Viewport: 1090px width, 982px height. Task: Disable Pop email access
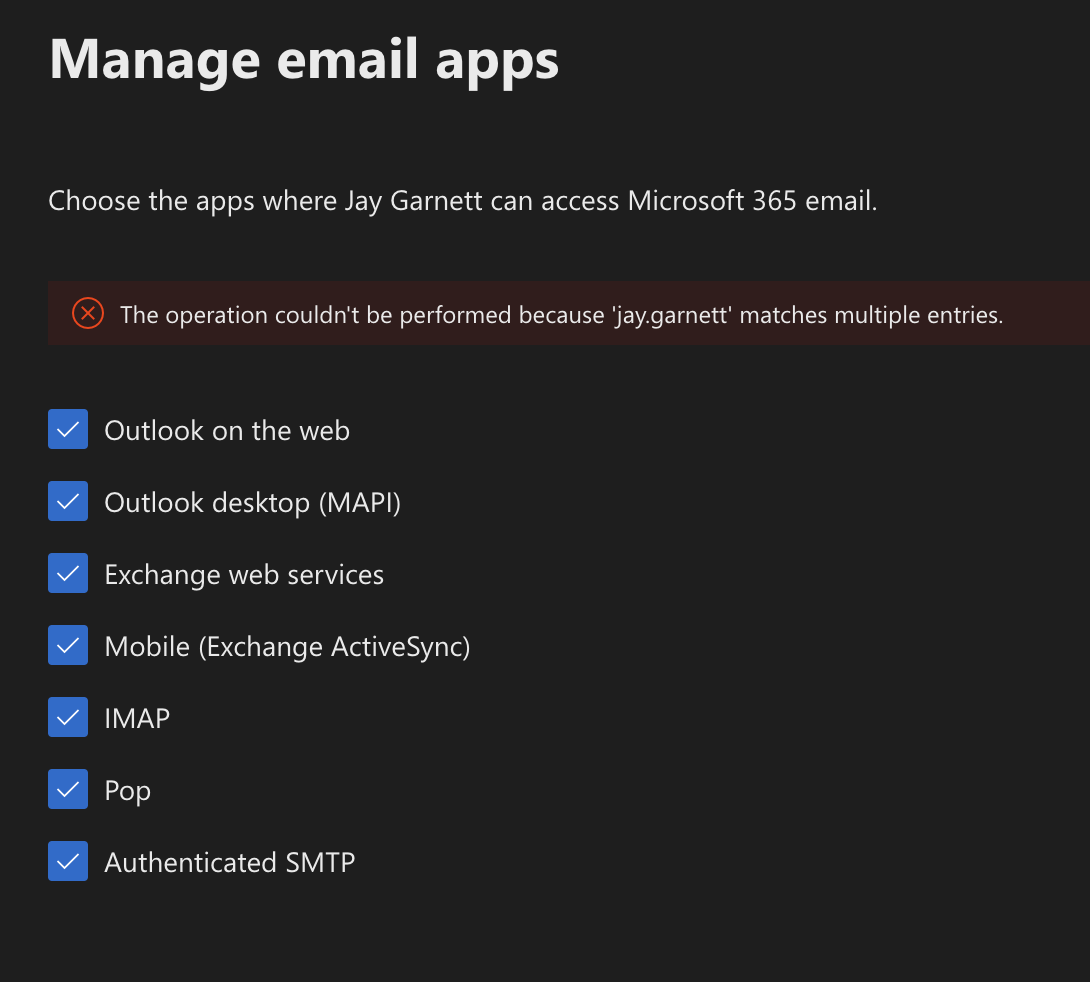tap(67, 789)
